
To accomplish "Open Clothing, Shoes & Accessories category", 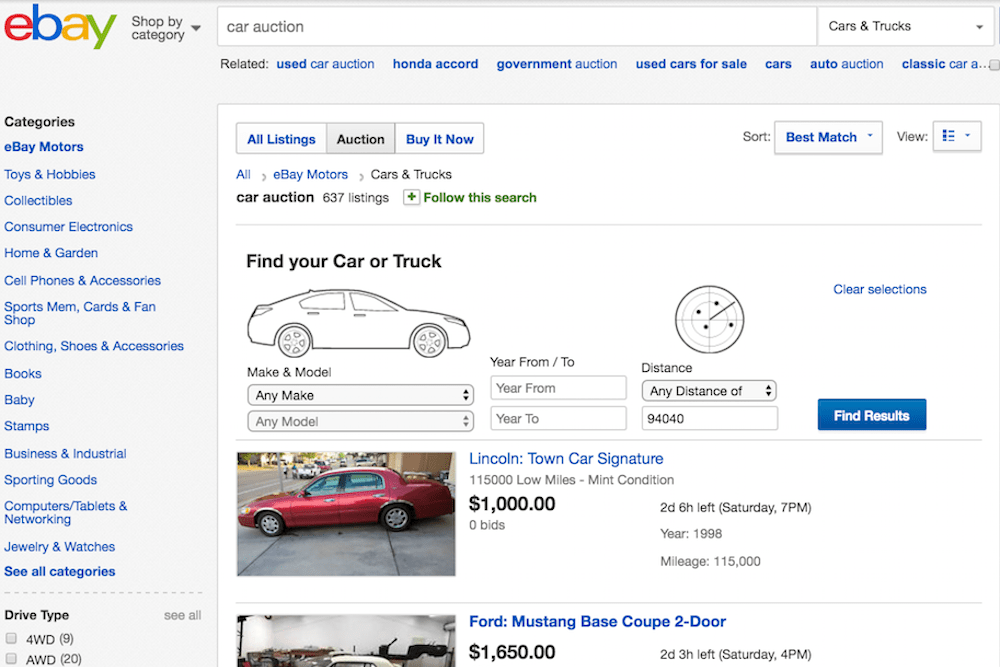I will [94, 346].
